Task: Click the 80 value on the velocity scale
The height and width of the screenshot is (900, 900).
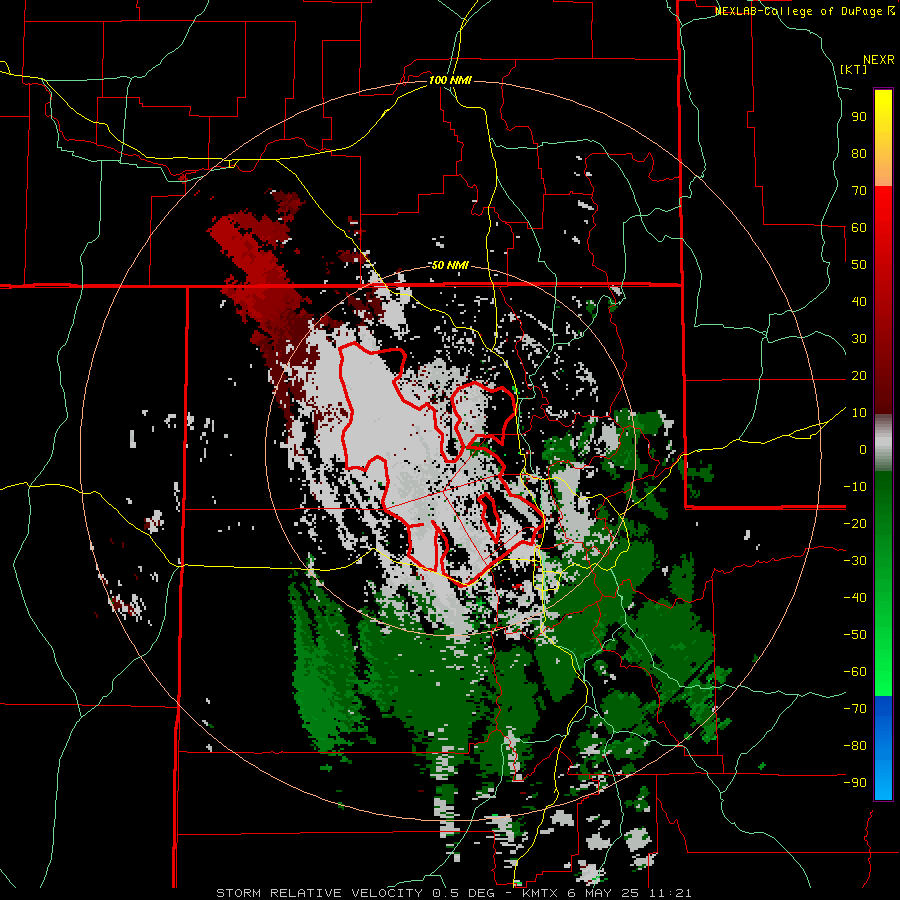Action: point(859,153)
